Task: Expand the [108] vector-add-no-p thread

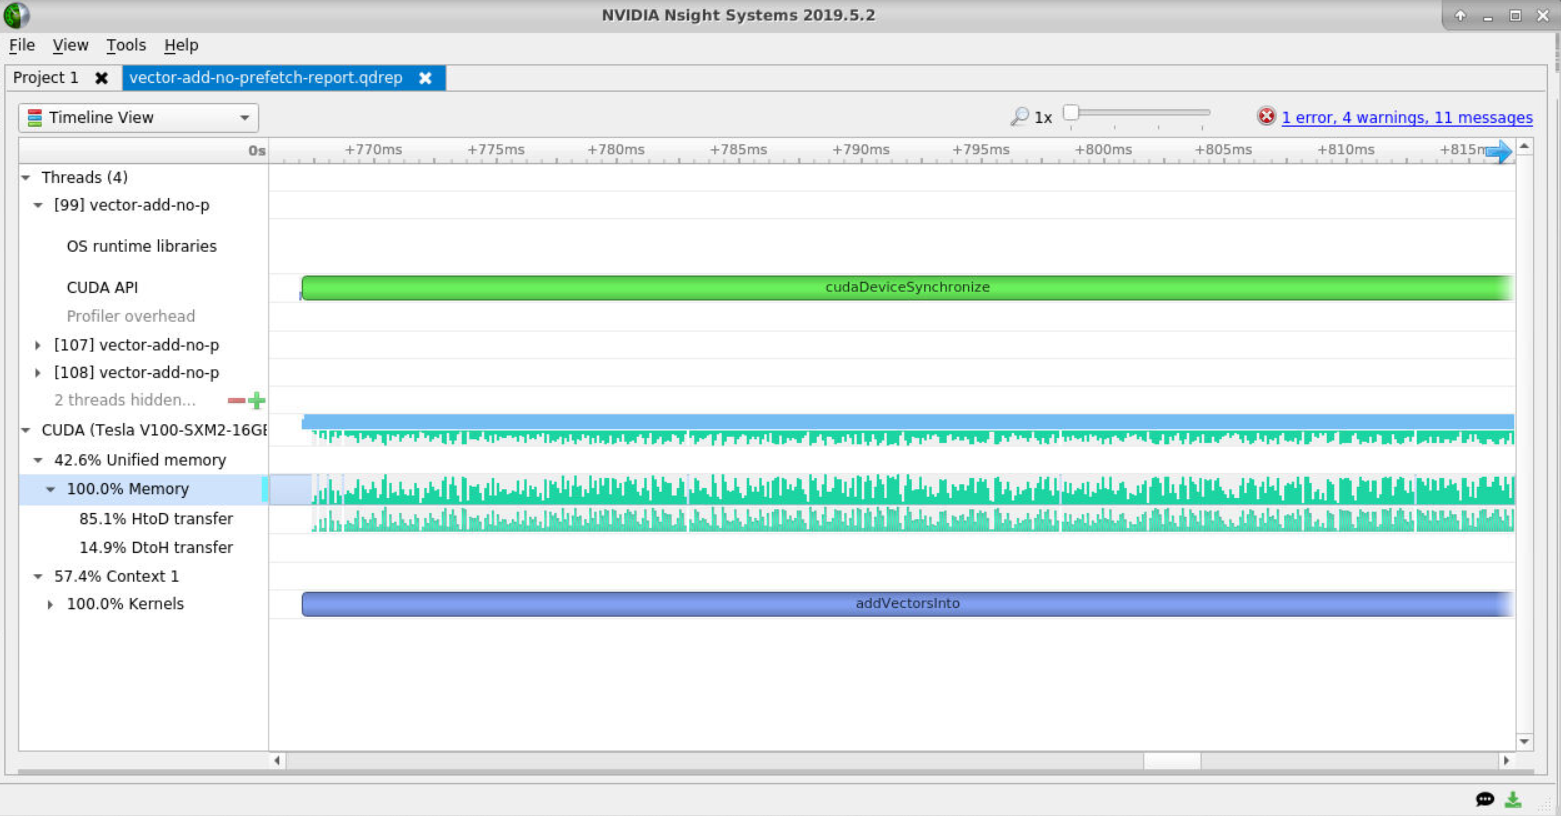Action: click(38, 372)
